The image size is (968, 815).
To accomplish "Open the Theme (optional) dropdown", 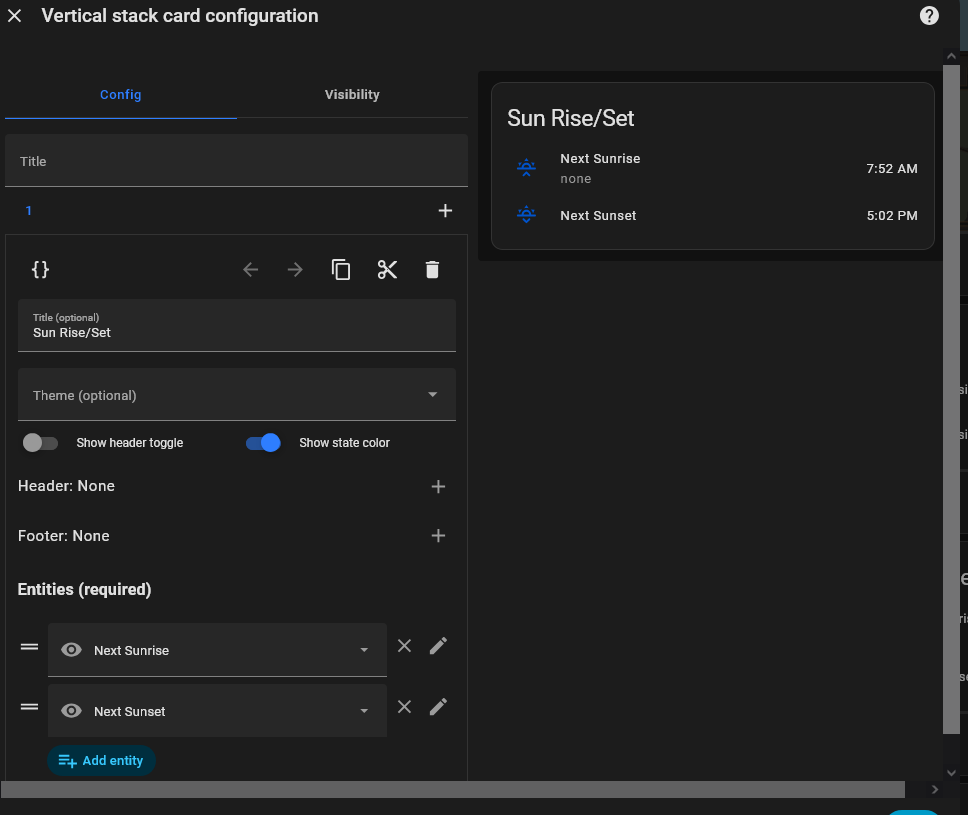I will [x=237, y=395].
